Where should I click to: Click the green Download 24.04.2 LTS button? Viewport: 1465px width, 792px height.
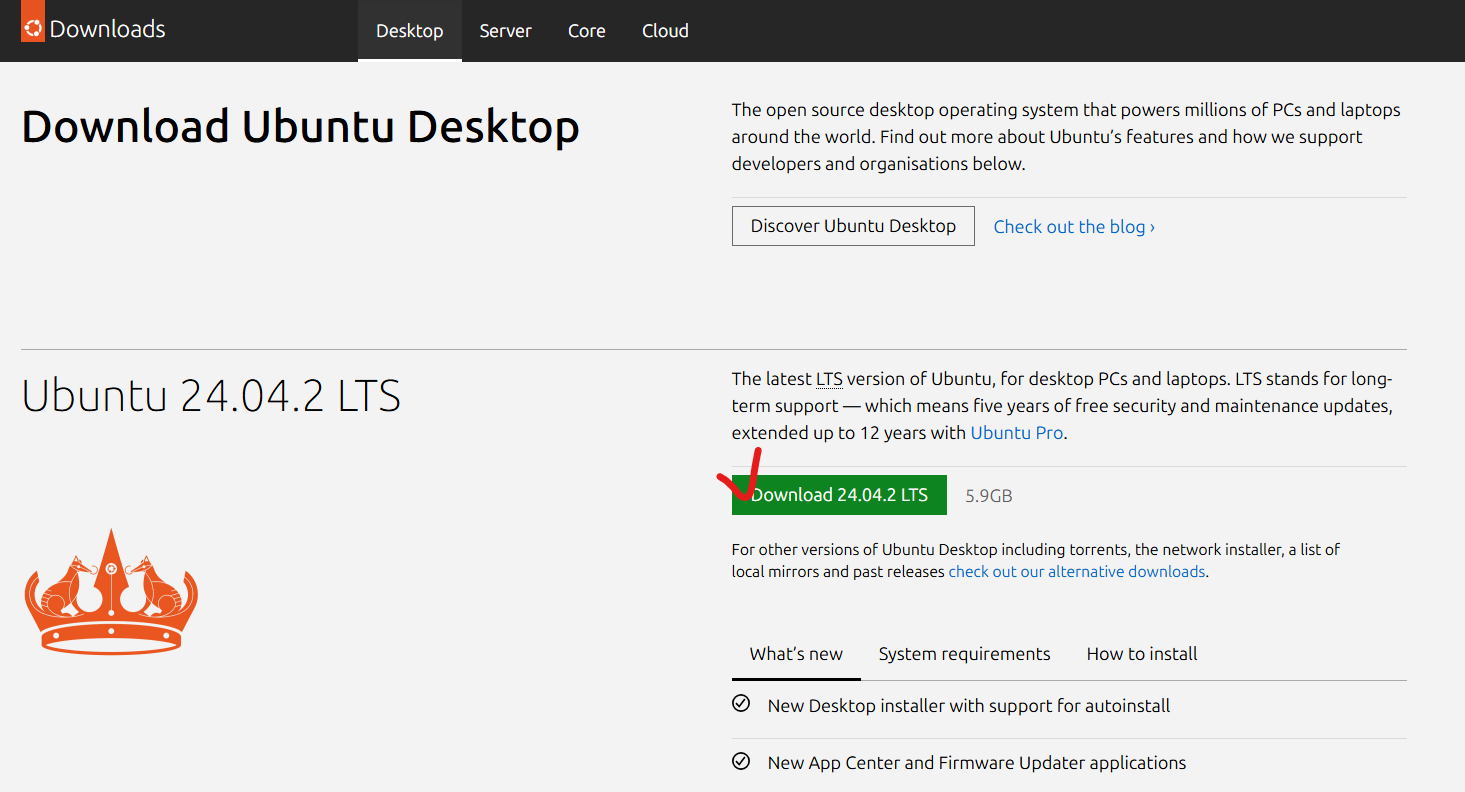coord(839,495)
